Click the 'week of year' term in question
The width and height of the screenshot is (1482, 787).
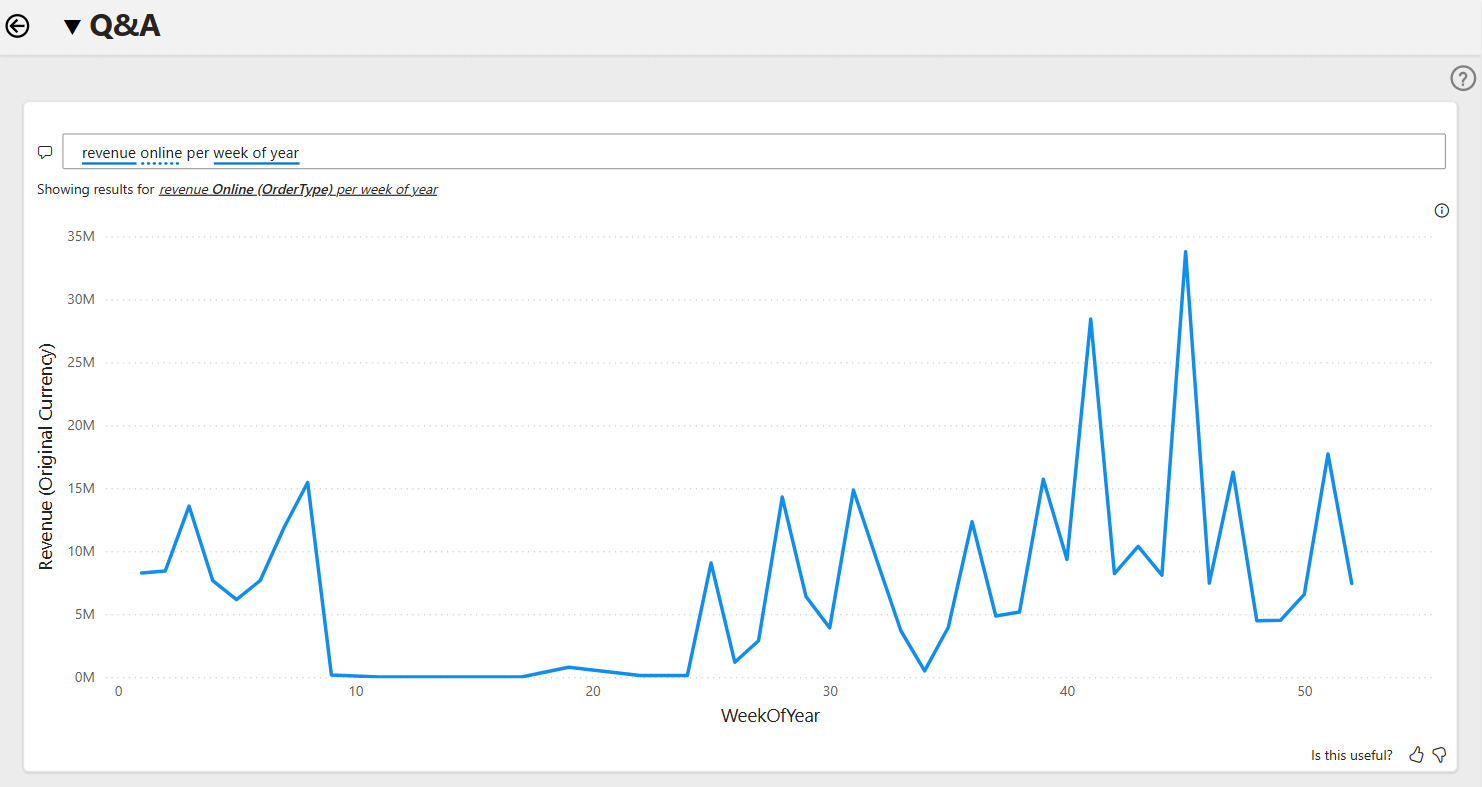tap(256, 153)
